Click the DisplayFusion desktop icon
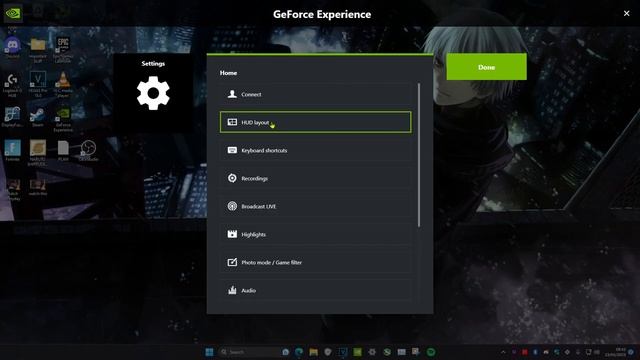The height and width of the screenshot is (360, 640). point(12,117)
